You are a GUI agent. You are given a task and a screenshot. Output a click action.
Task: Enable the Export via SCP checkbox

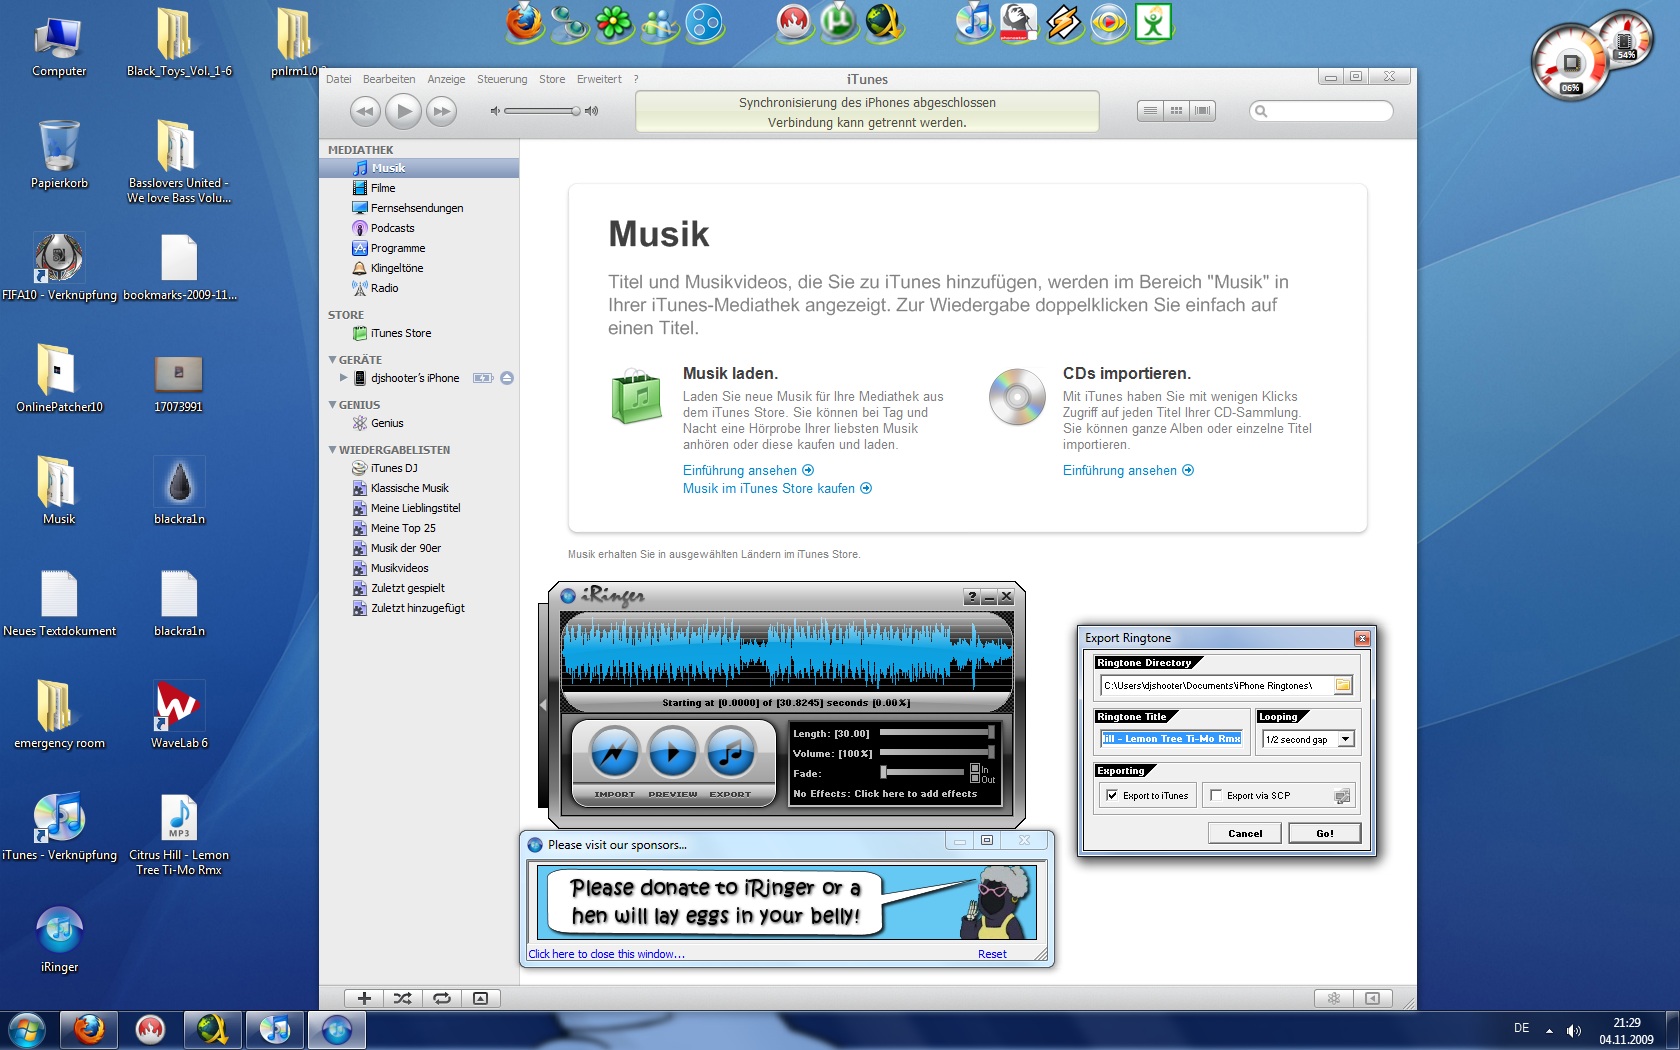[1216, 796]
